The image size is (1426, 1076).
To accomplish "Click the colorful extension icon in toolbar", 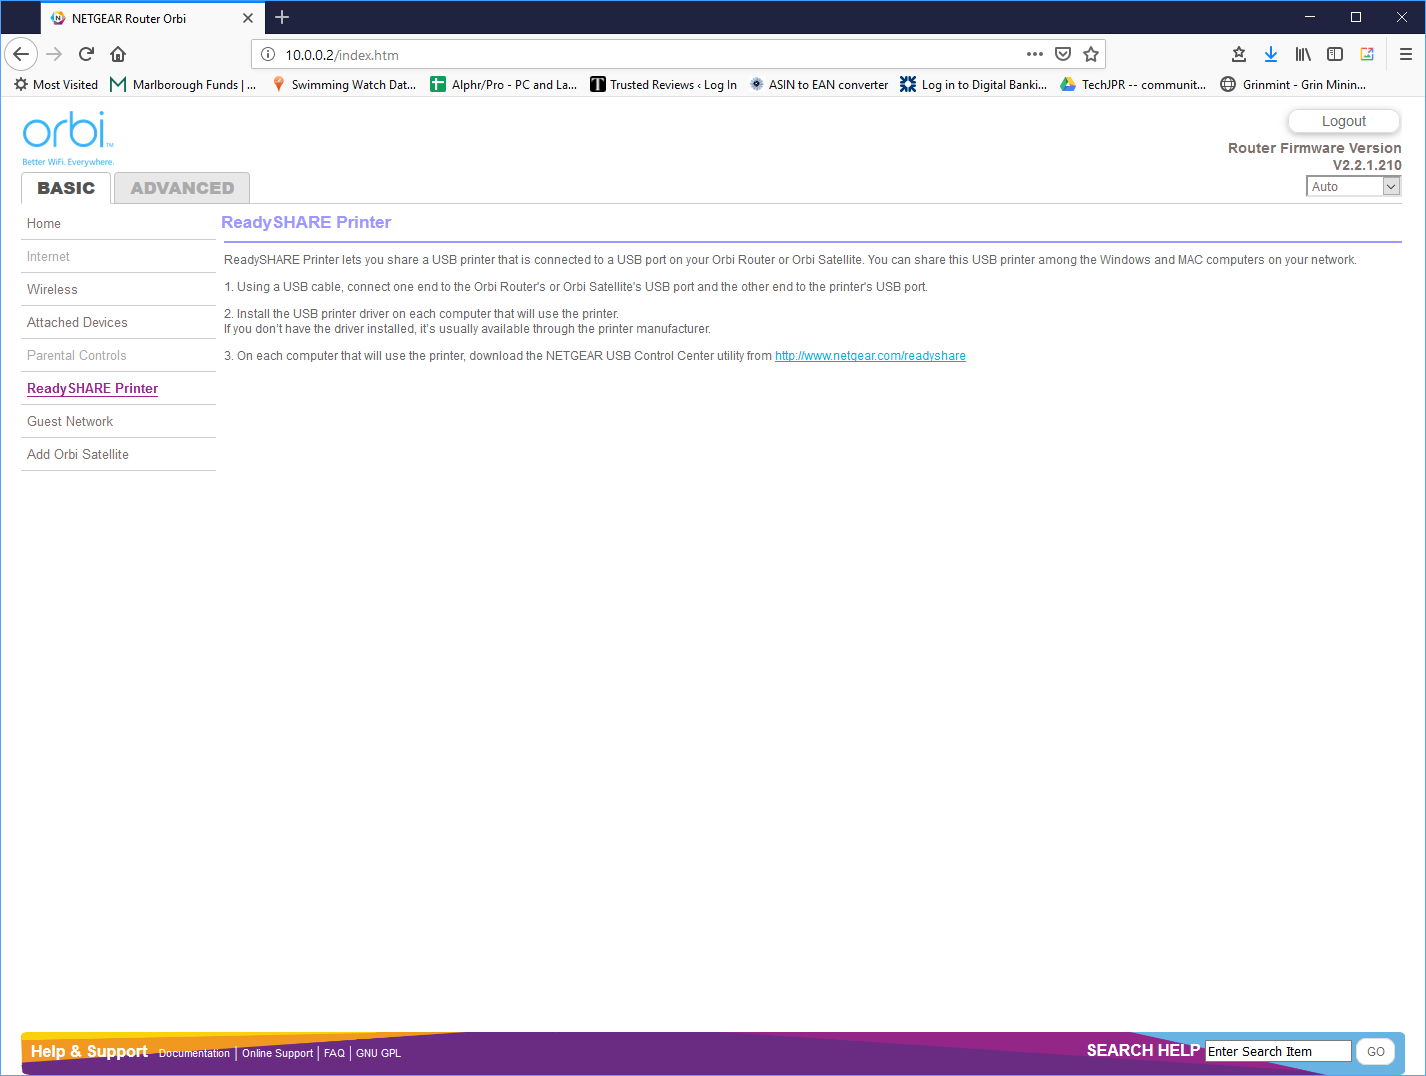I will point(1367,54).
